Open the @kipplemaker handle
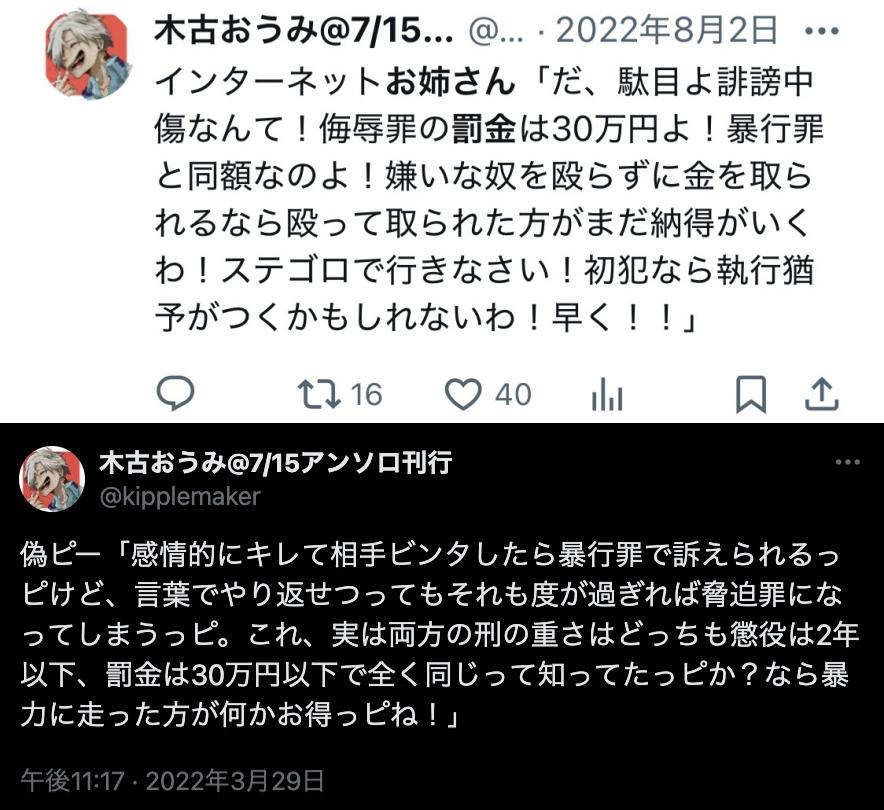Screen dimensions: 884x810 point(180,497)
